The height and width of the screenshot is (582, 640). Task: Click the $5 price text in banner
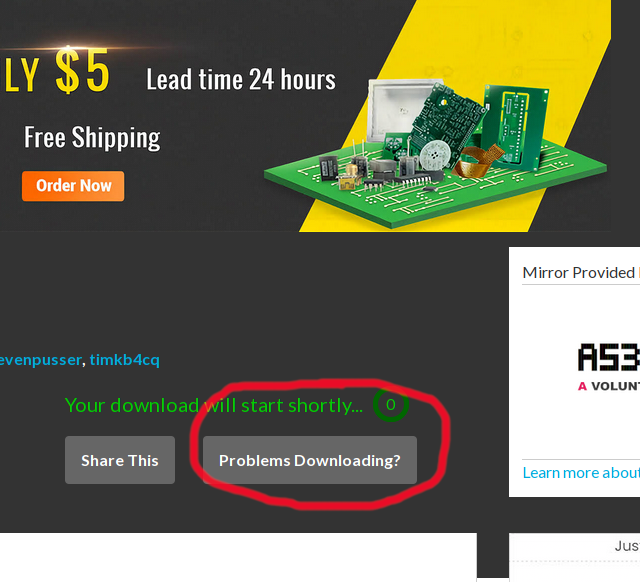(82, 70)
